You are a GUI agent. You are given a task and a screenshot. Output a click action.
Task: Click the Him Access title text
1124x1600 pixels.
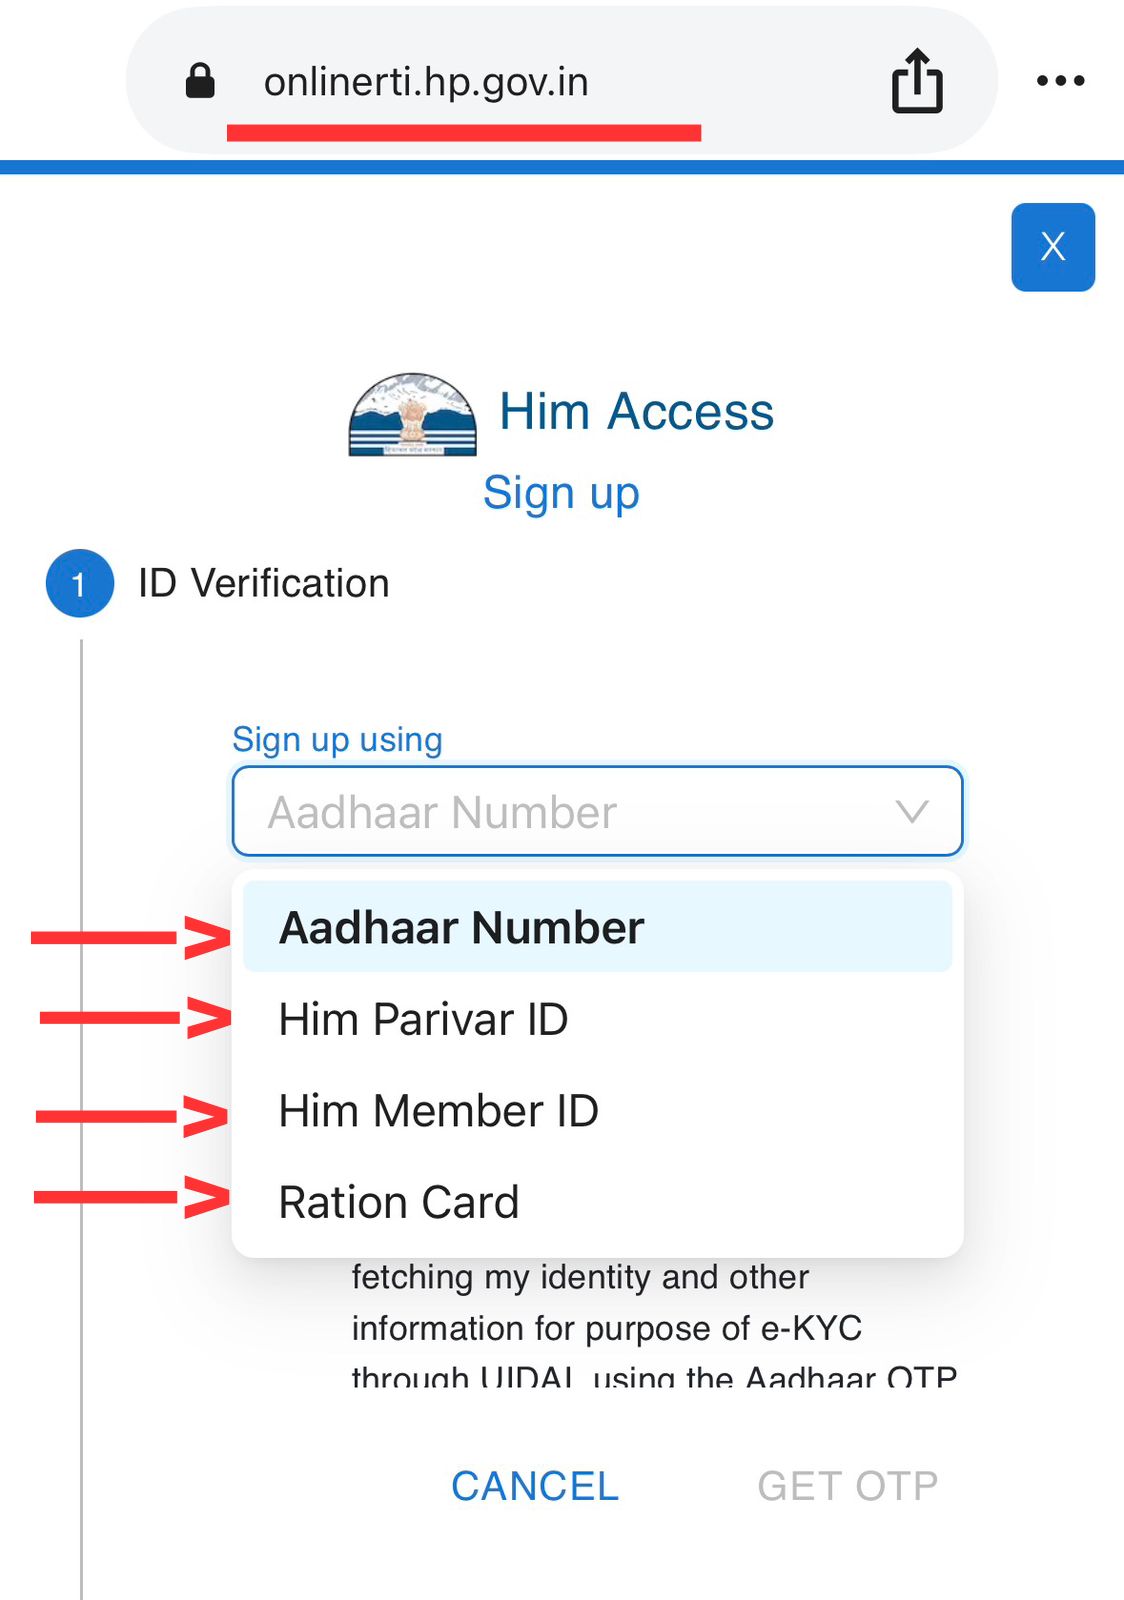[x=636, y=411]
